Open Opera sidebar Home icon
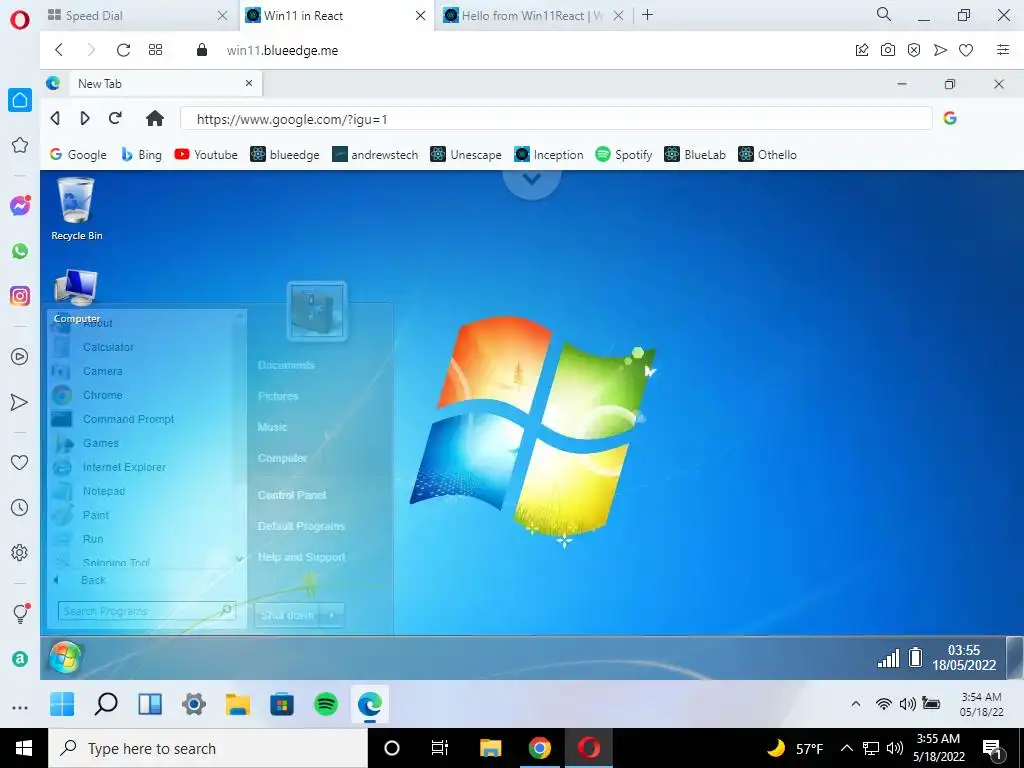1024x768 pixels. coord(20,100)
